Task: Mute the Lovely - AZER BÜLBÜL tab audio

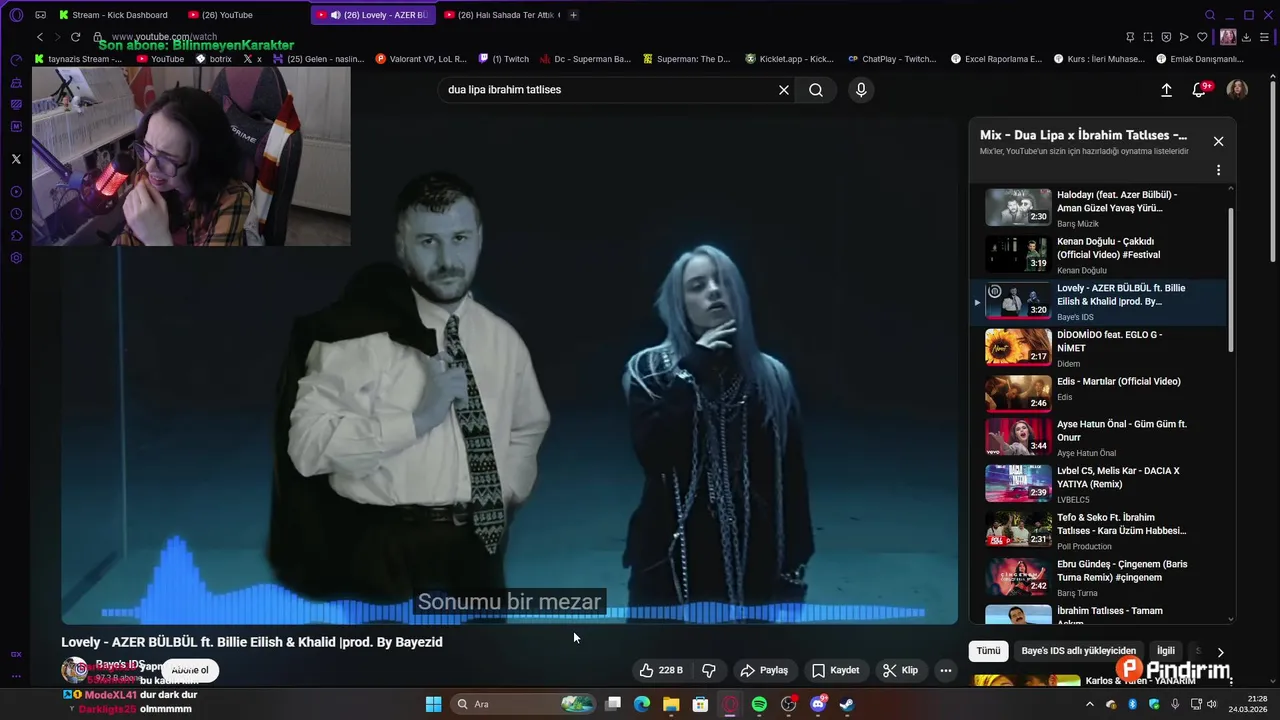Action: [334, 15]
